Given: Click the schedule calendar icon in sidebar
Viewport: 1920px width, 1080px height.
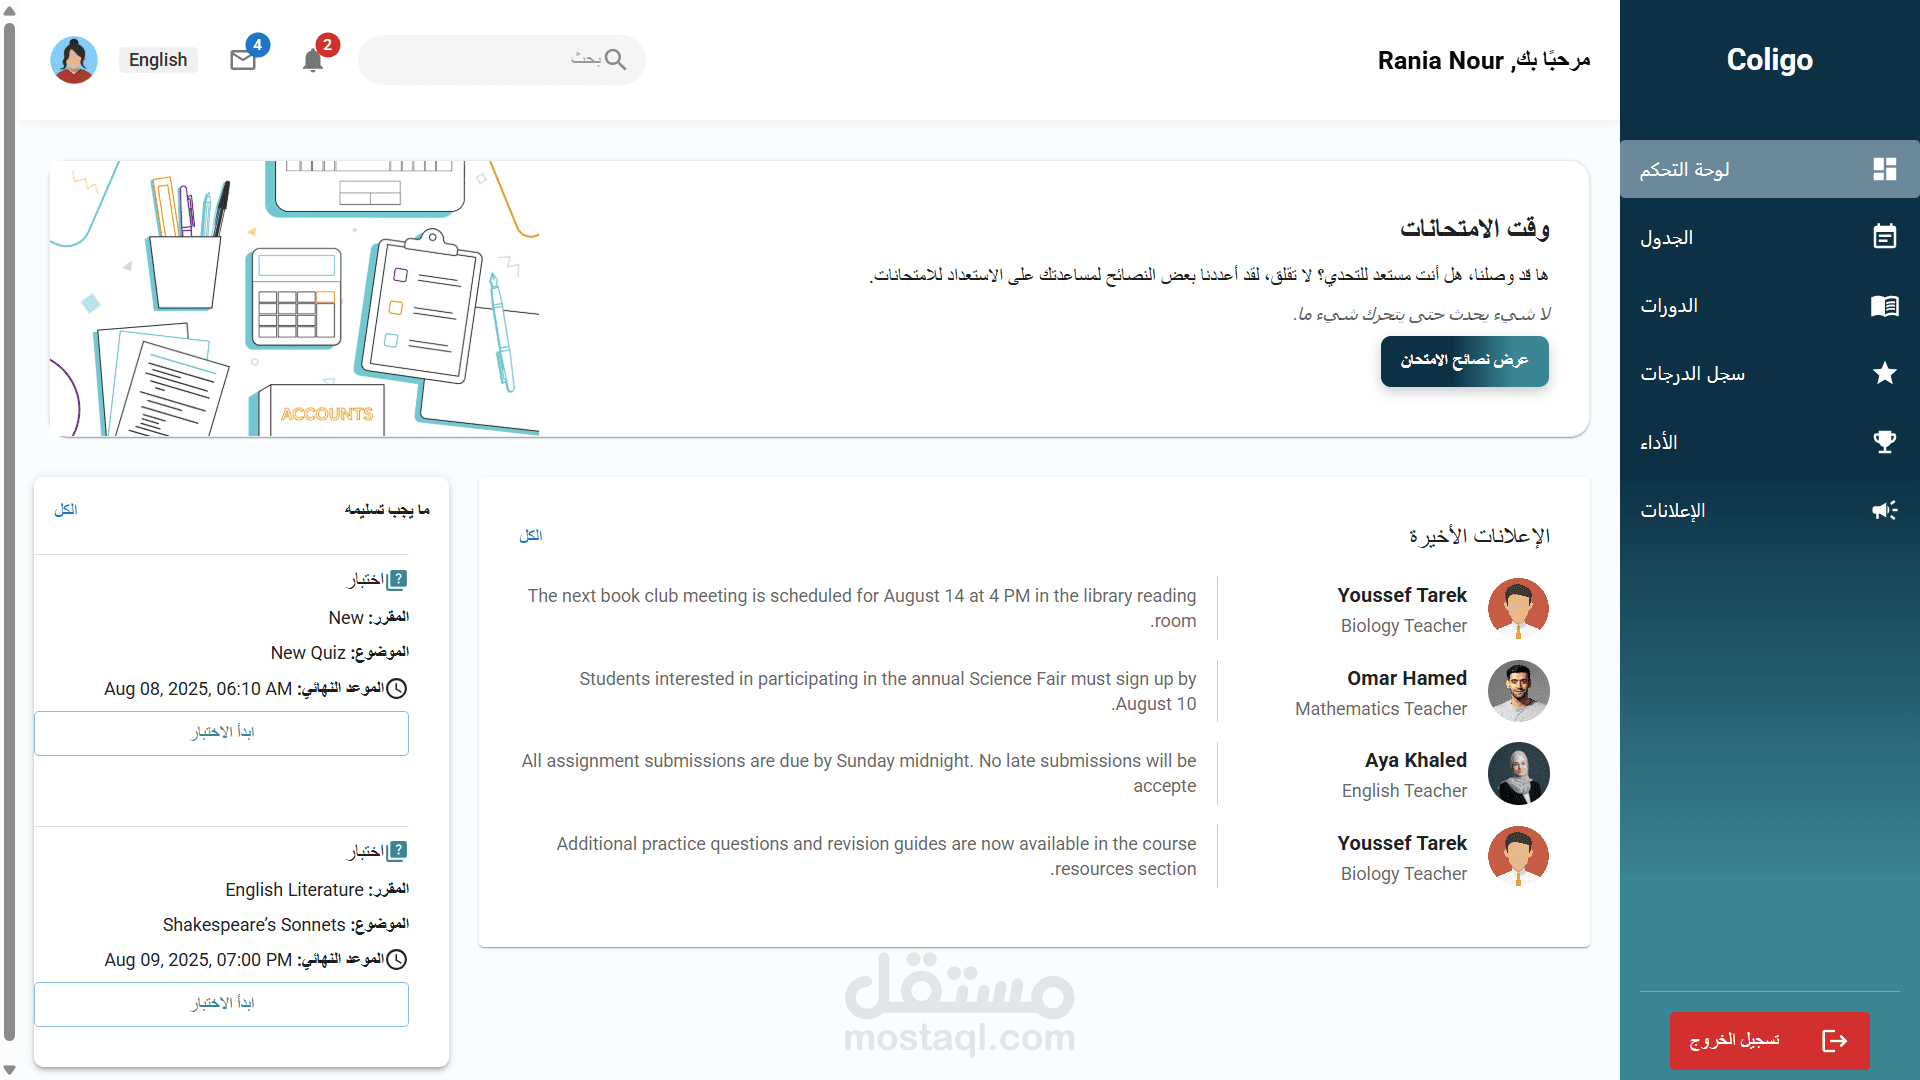Looking at the screenshot, I should tap(1884, 237).
